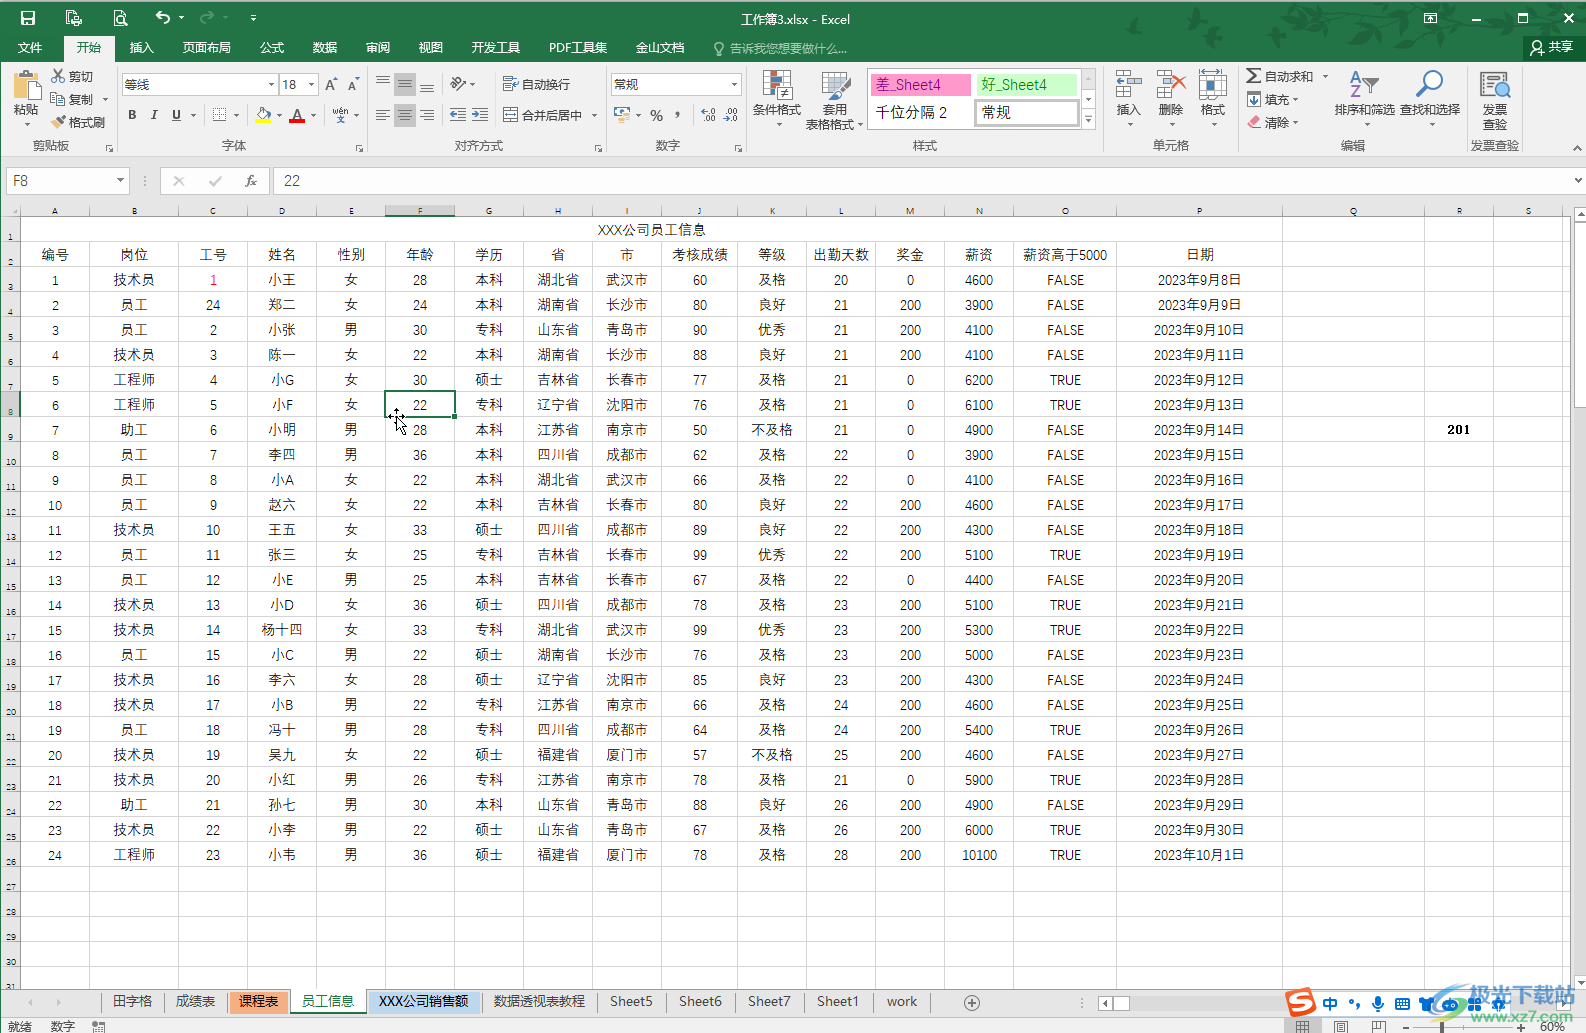1586x1033 pixels.
Task: Increase font size with the larger A
Action: pyautogui.click(x=331, y=85)
